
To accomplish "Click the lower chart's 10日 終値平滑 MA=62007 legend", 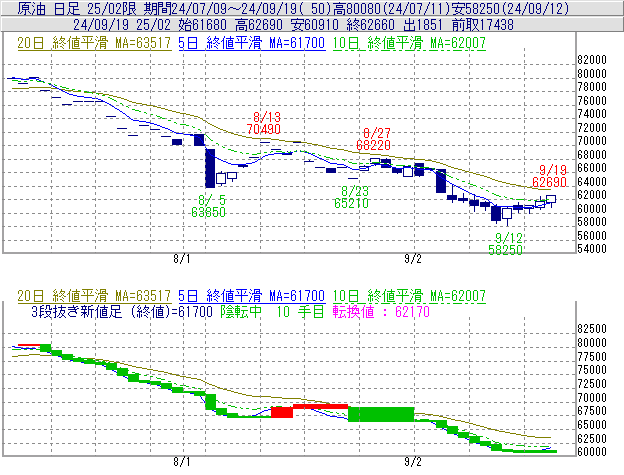I will click(409, 296).
